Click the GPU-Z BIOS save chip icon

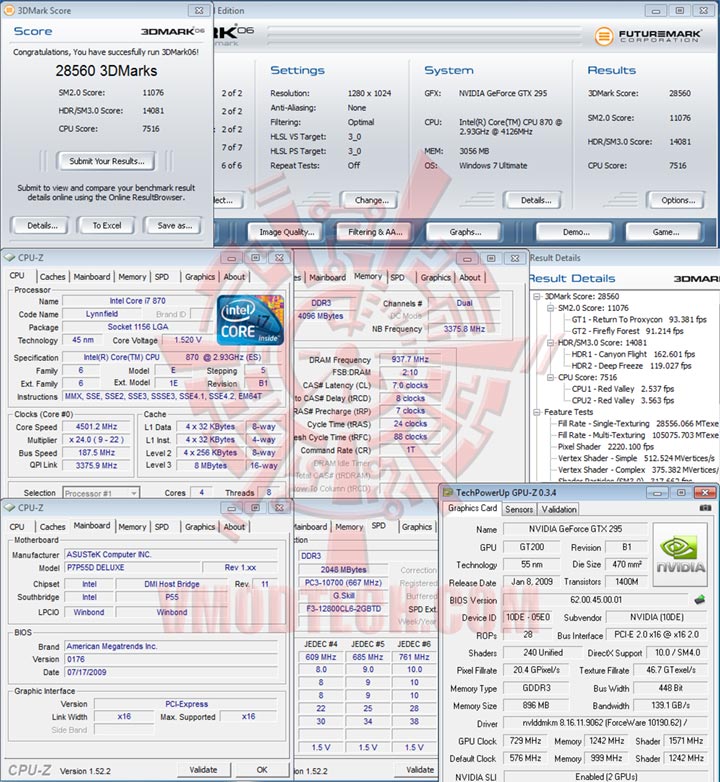[x=700, y=599]
